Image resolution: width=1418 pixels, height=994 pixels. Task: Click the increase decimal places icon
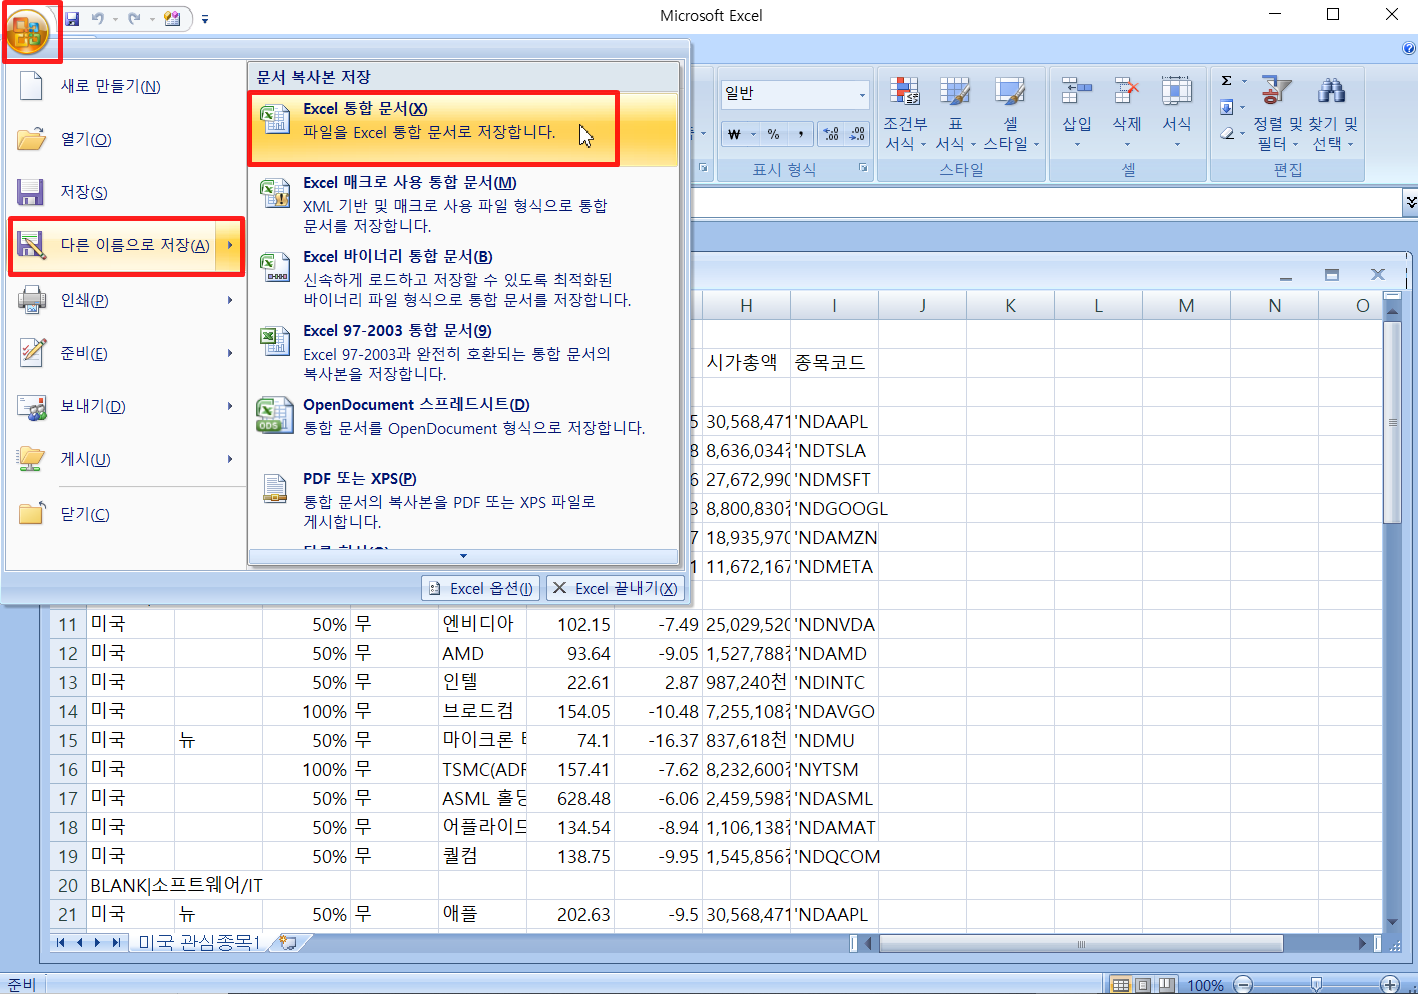pyautogui.click(x=831, y=134)
